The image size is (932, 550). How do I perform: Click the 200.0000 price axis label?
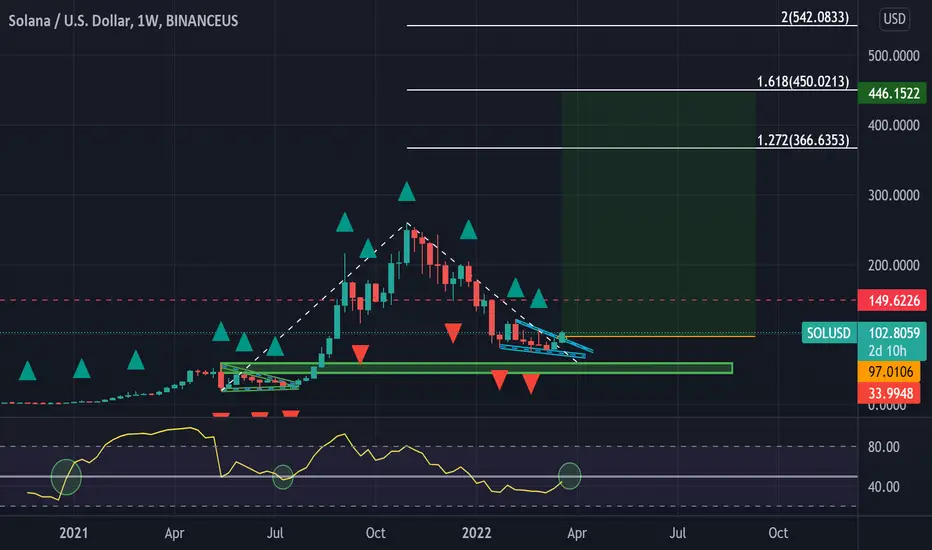(893, 265)
